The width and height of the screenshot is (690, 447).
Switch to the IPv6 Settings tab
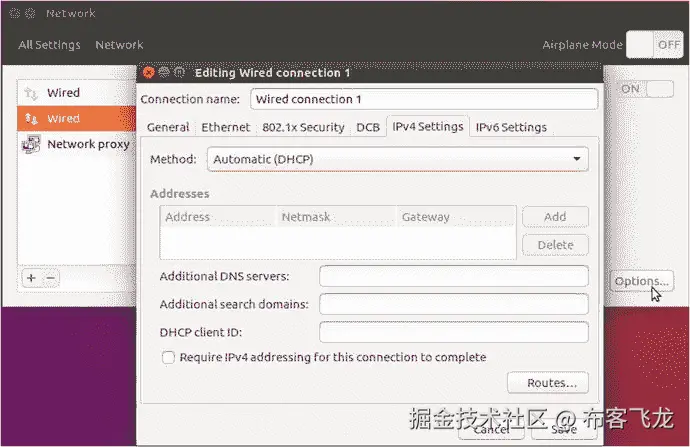511,127
